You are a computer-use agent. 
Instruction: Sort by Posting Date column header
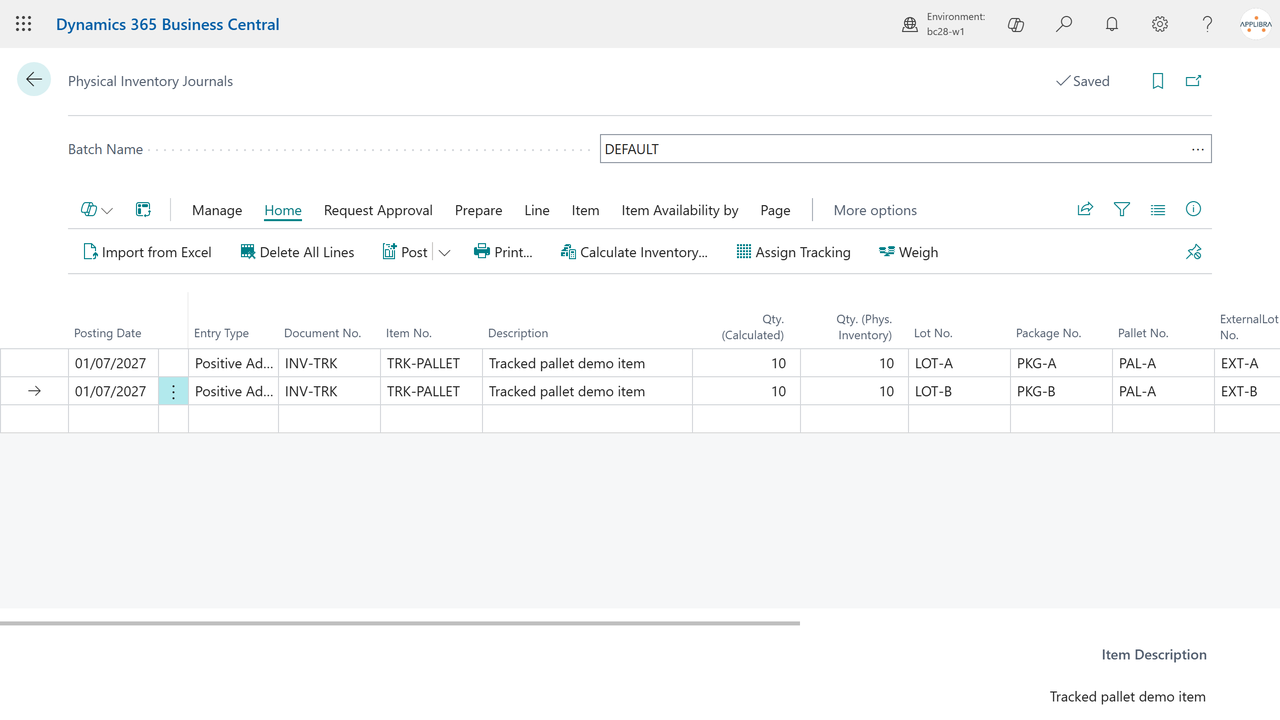click(108, 333)
